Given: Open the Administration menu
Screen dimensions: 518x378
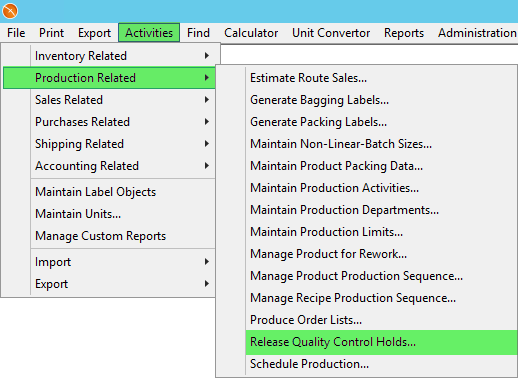Looking at the screenshot, I should coord(477,33).
